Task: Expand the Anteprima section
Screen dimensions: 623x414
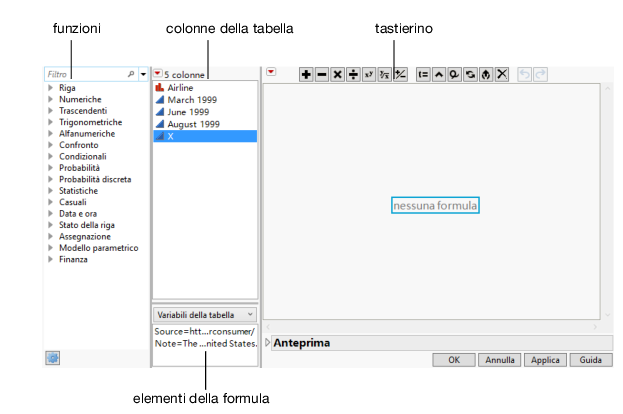Action: pos(267,342)
